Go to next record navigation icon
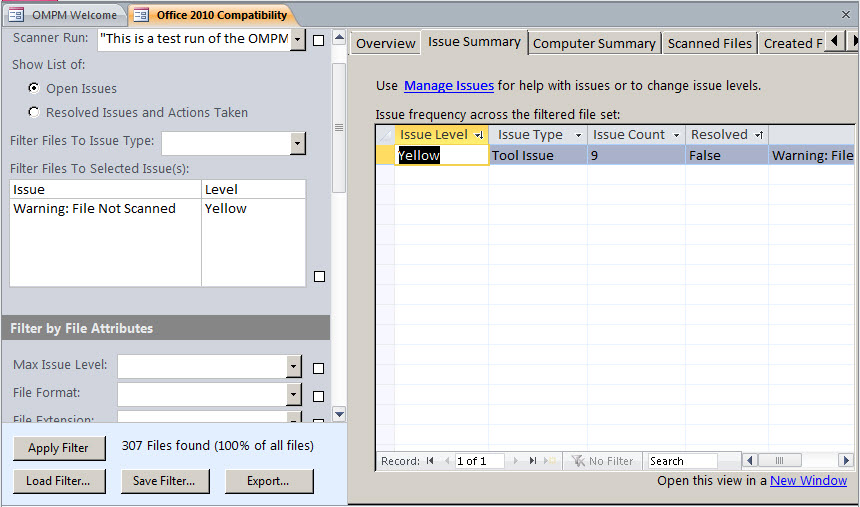860x507 pixels. click(515, 461)
